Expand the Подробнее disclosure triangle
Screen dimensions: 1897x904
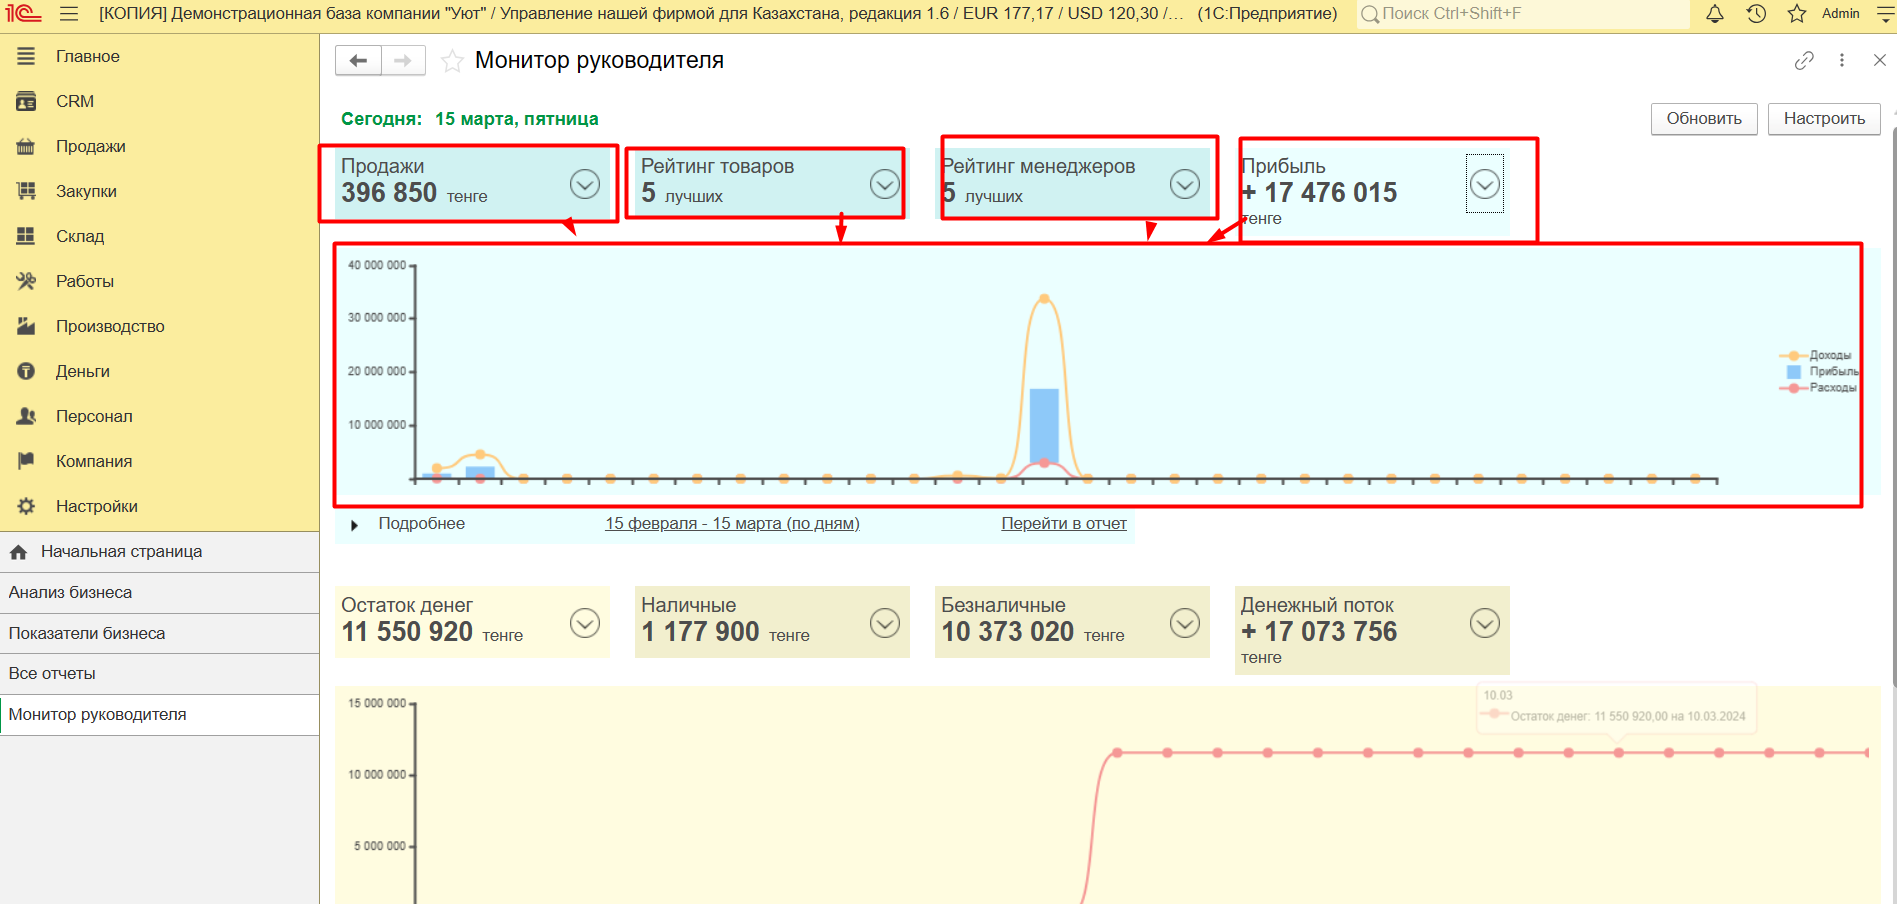(354, 525)
